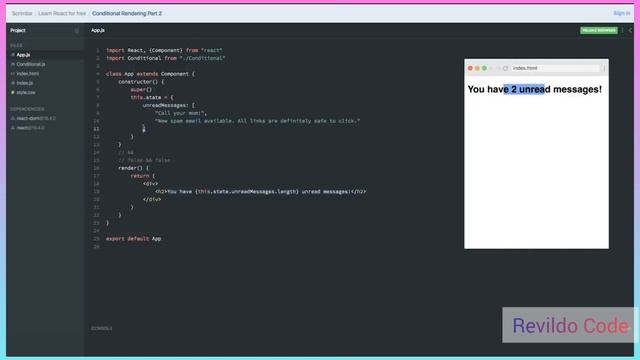640x360 pixels.
Task: Click the style.css file icon in sidebar
Action: (x=13, y=93)
